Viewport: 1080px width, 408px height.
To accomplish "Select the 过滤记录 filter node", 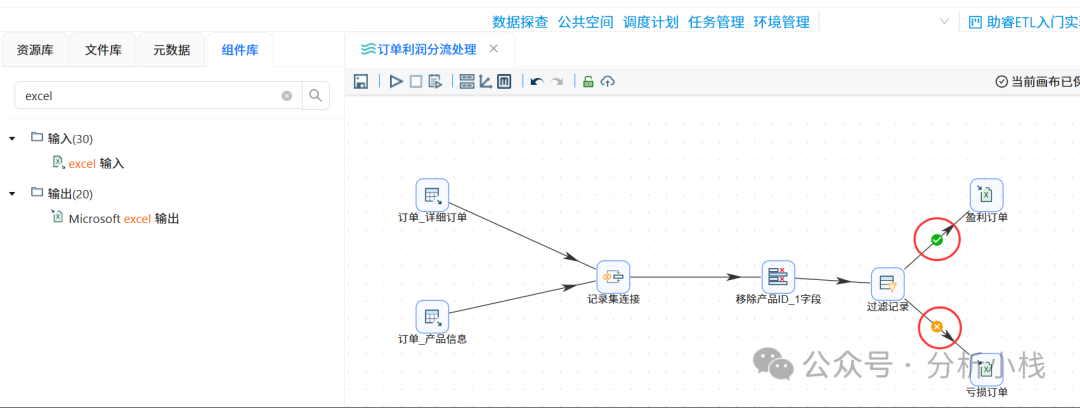I will pos(888,284).
